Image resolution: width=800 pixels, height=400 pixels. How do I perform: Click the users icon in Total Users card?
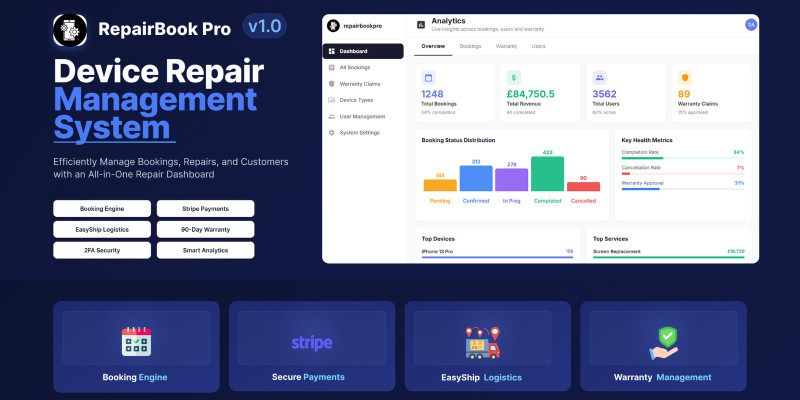click(x=600, y=77)
